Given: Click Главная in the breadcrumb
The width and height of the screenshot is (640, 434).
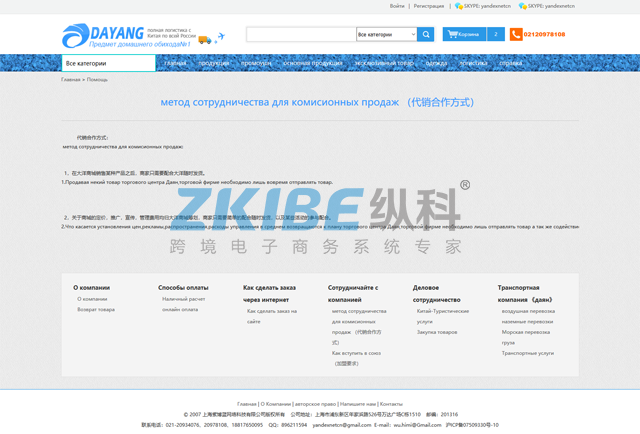Looking at the screenshot, I should coord(71,80).
